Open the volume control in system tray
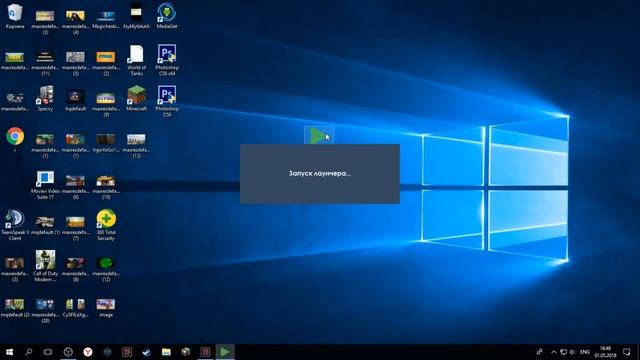The image size is (640, 360). tap(573, 352)
